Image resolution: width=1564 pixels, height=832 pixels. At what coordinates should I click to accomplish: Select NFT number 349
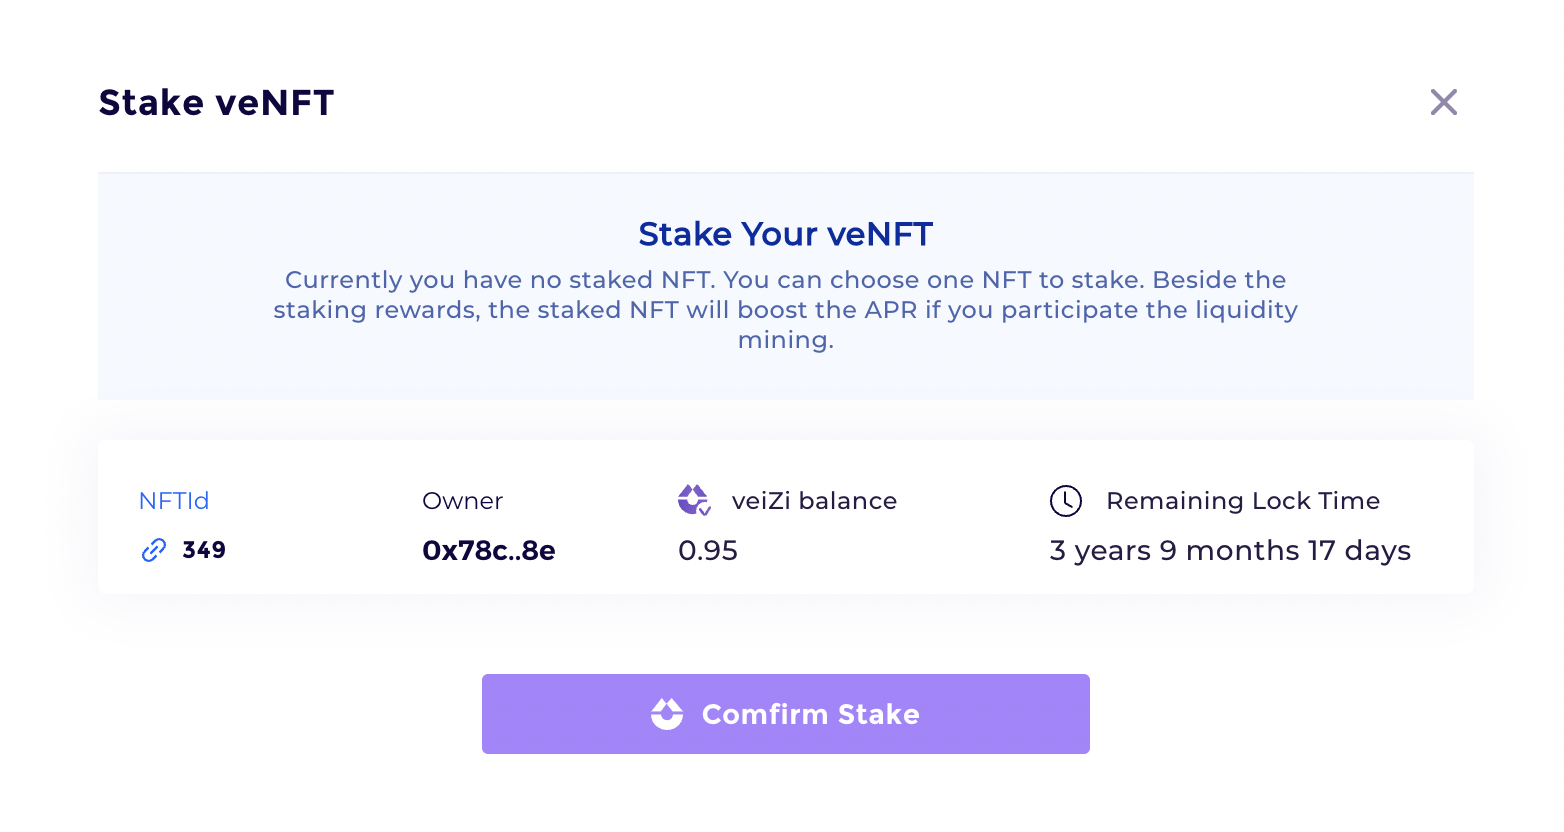pos(204,550)
